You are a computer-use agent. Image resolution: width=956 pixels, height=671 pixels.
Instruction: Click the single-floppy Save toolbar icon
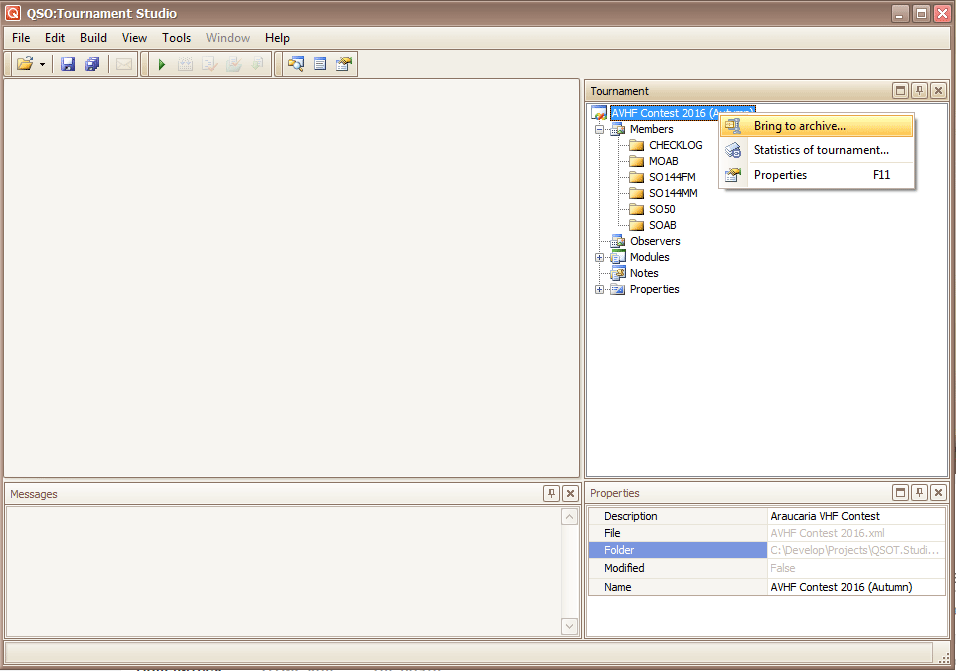(x=68, y=64)
